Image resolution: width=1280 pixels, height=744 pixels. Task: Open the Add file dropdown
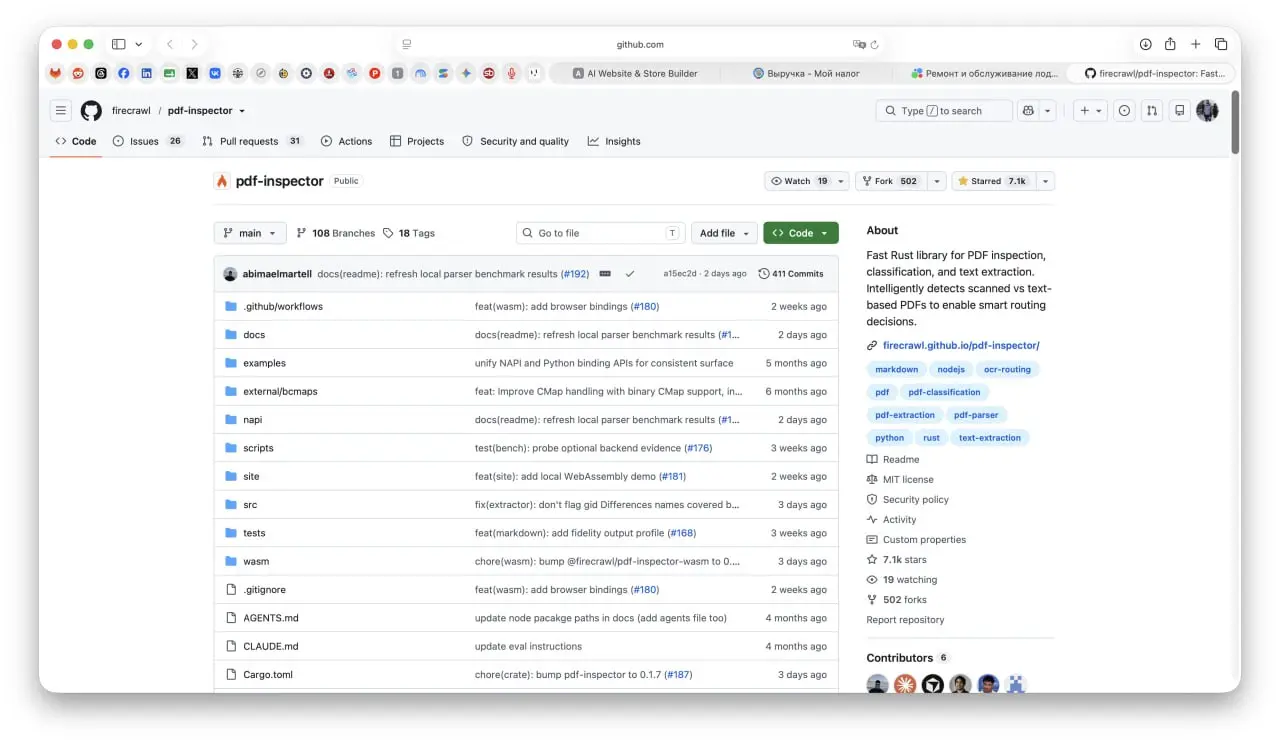[723, 233]
